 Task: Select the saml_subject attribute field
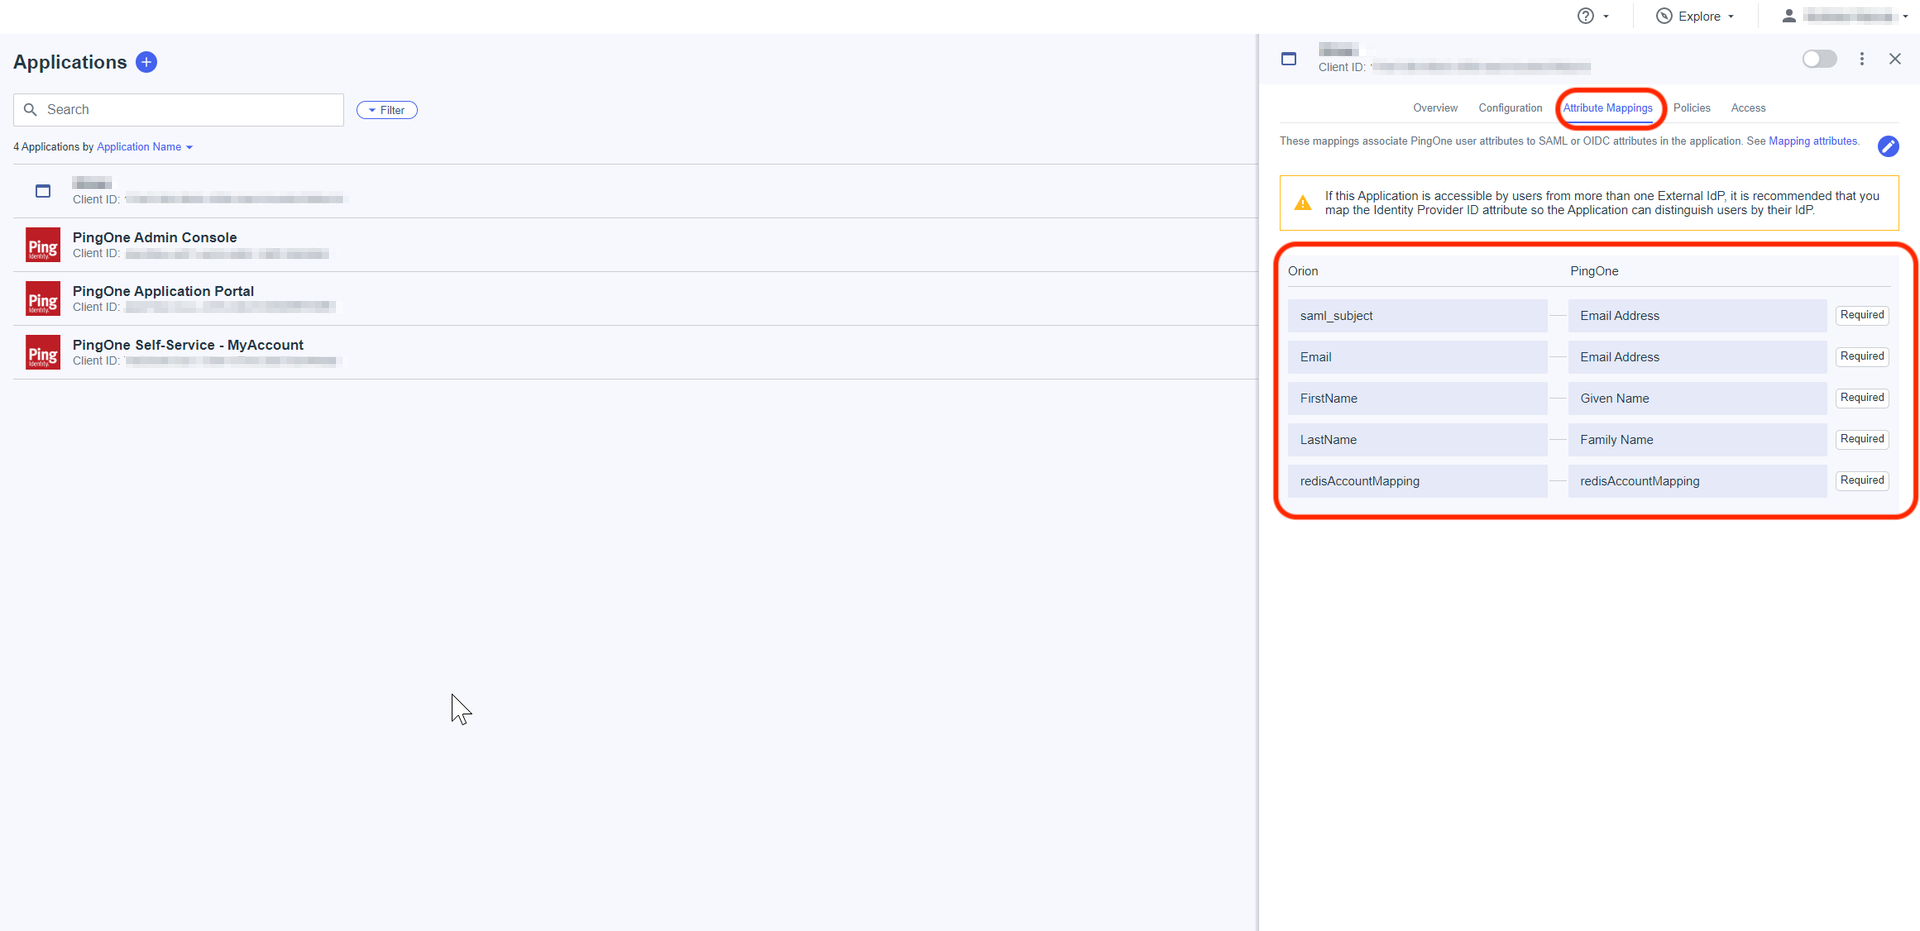[1416, 316]
